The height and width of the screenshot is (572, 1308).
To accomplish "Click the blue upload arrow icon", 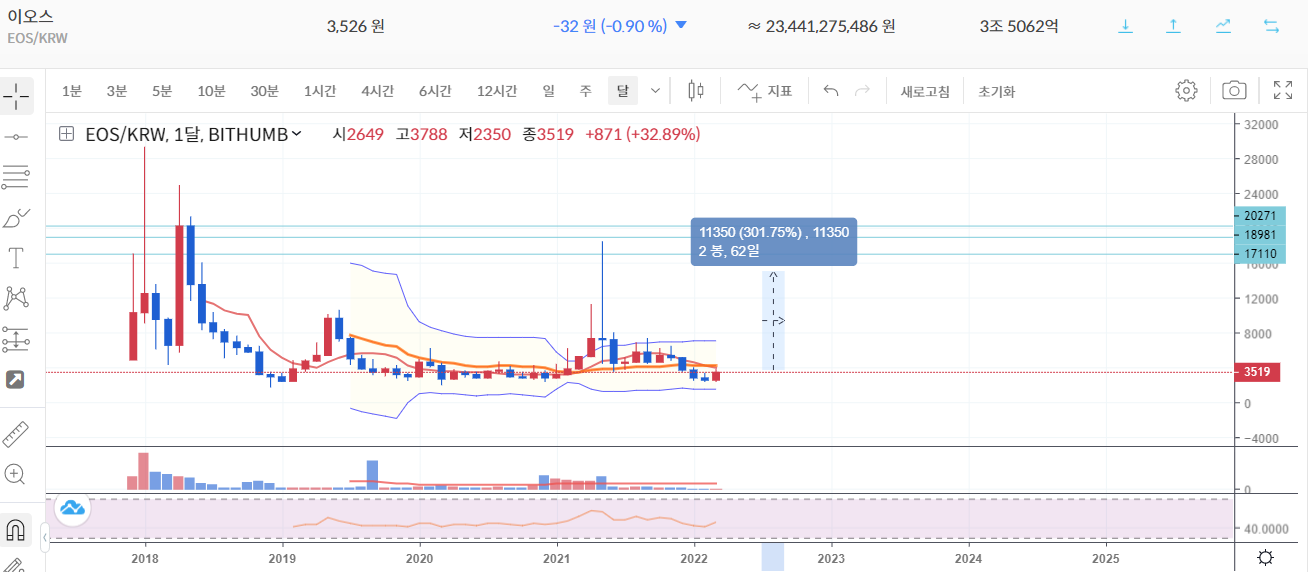I will point(1174,26).
